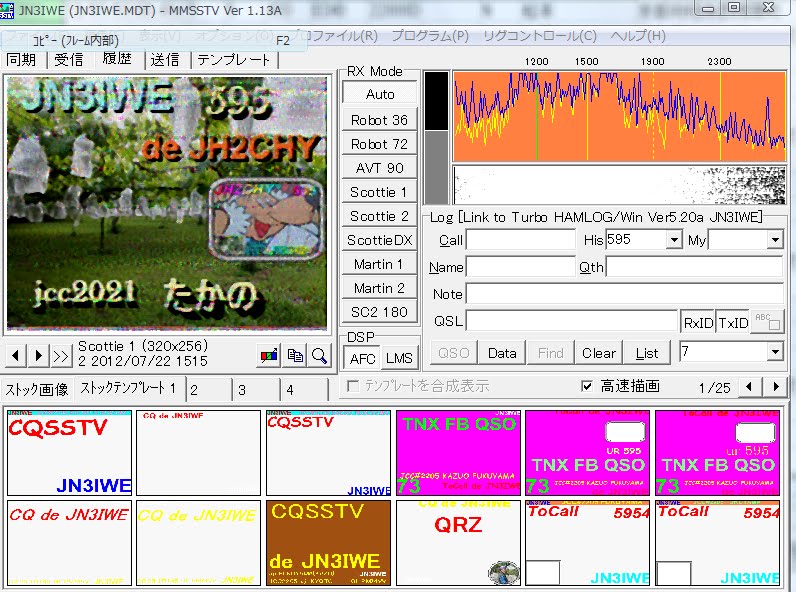Click inside the QSL input field
This screenshot has height=592, width=796.
click(572, 321)
